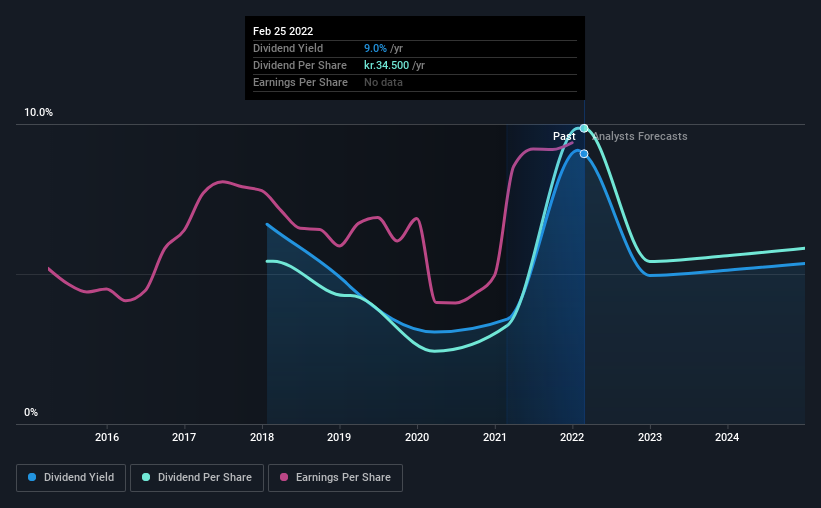This screenshot has height=508, width=821.
Task: Click the tooltip Dividend Per Share row label
Action: (299, 65)
